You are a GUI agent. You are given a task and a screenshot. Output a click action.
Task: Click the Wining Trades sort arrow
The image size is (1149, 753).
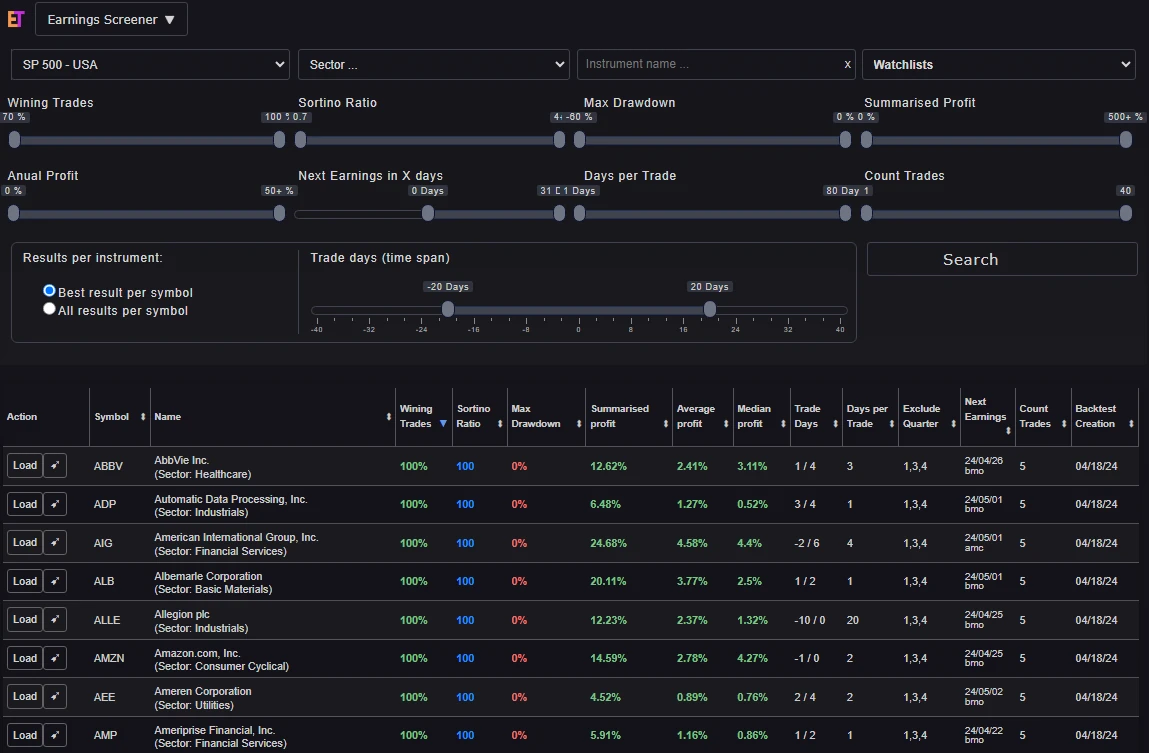tap(443, 424)
